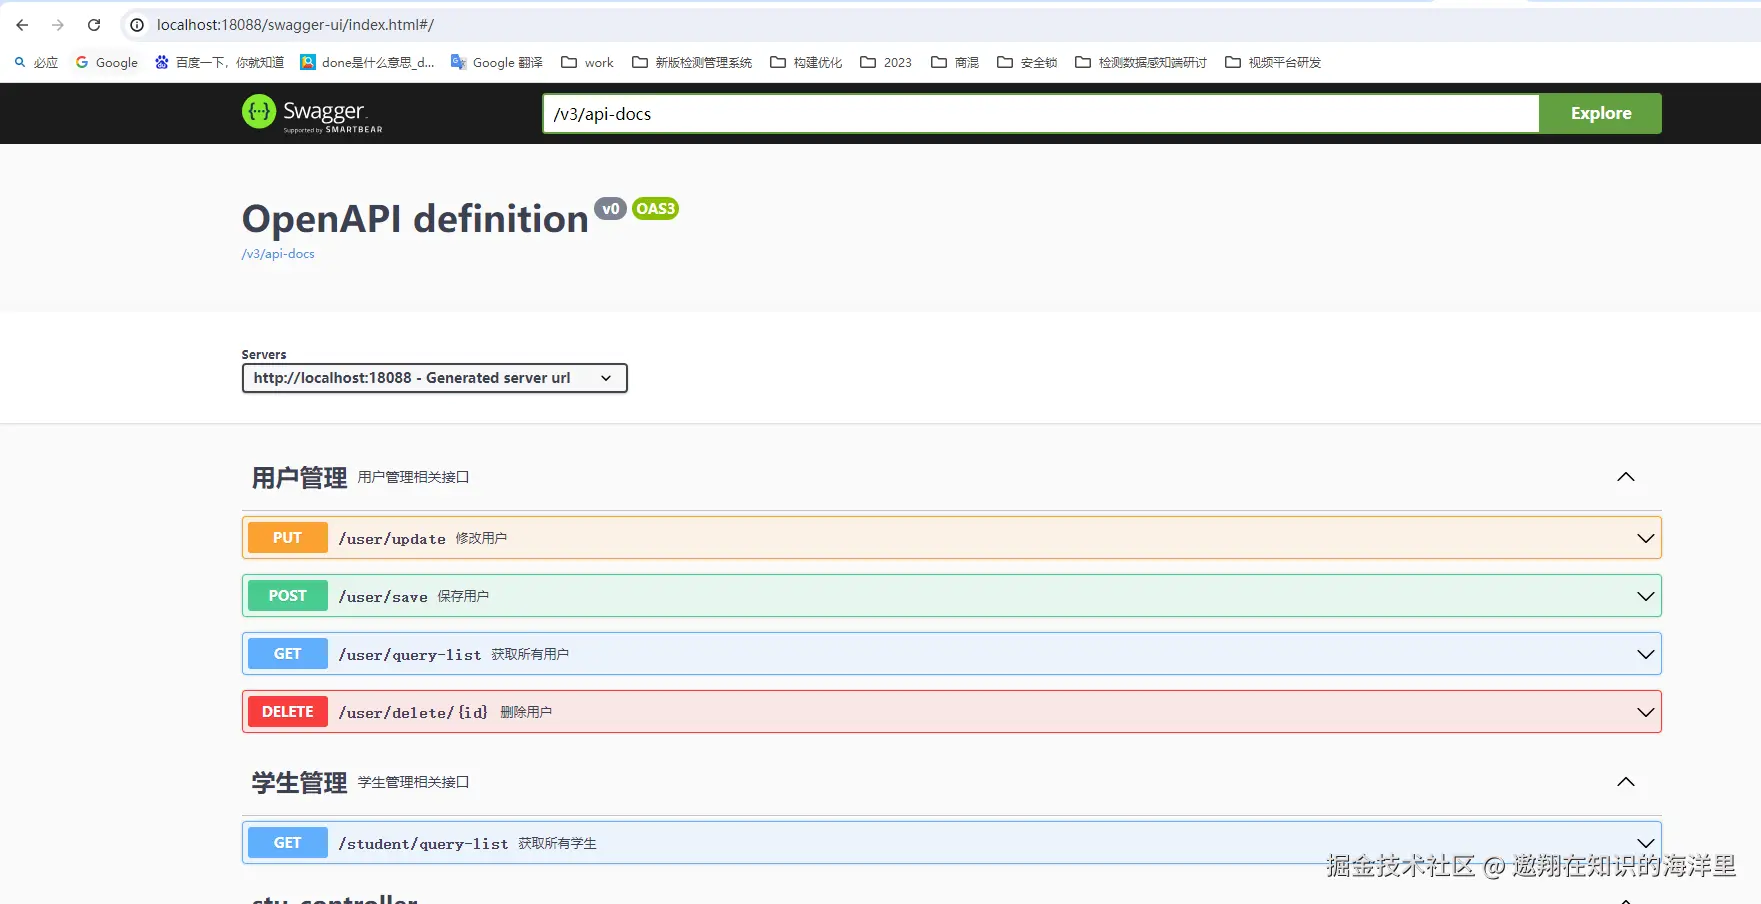1761x904 pixels.
Task: Click the v0 version badge
Action: [610, 209]
